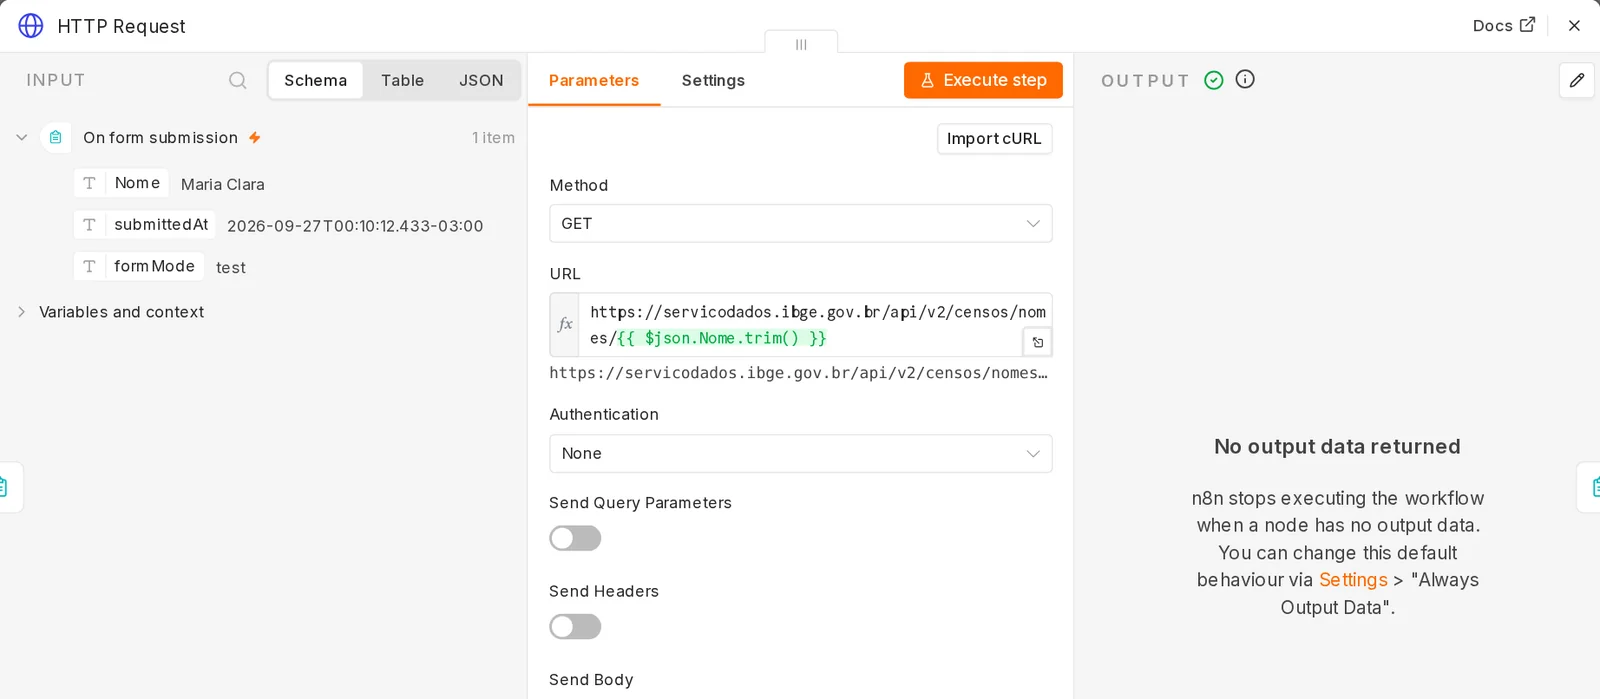
Task: Click the 'No output data returned' heading
Action: click(x=1337, y=447)
